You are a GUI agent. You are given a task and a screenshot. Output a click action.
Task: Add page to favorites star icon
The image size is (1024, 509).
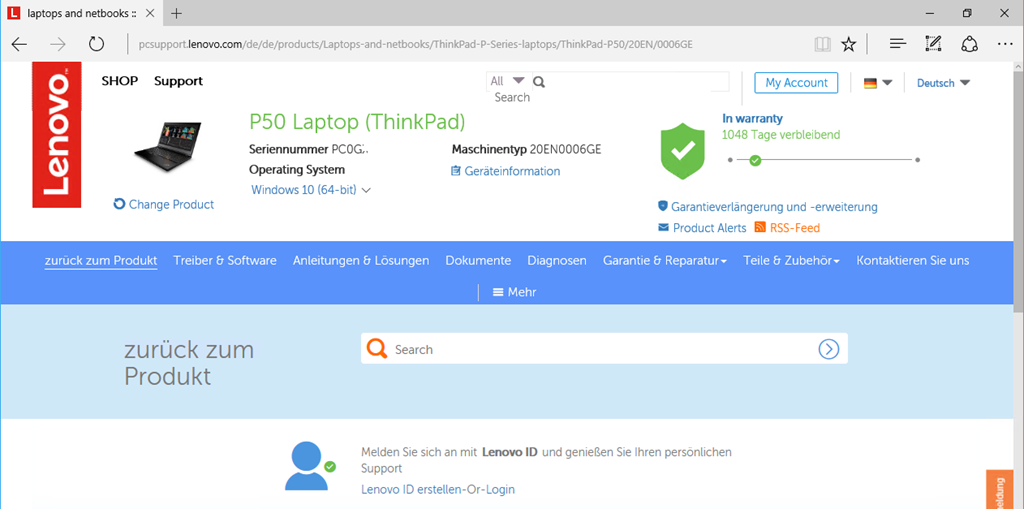pyautogui.click(x=848, y=44)
